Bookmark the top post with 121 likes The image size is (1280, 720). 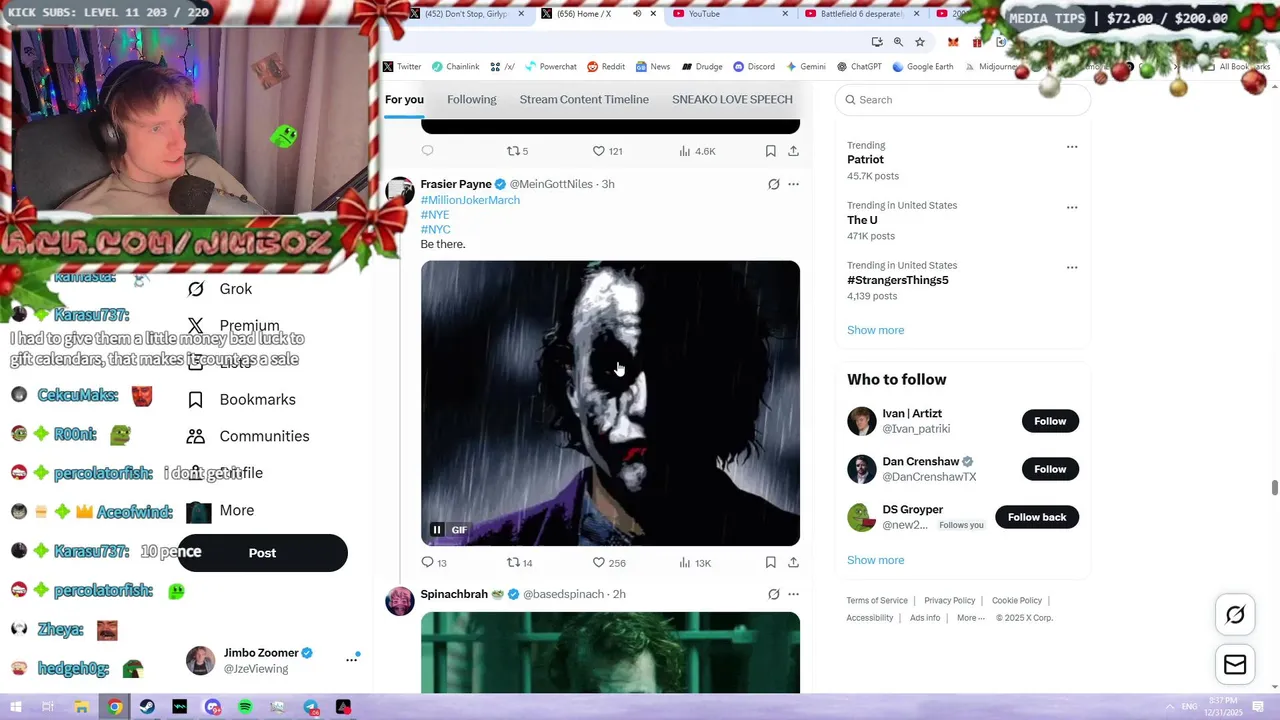point(770,151)
